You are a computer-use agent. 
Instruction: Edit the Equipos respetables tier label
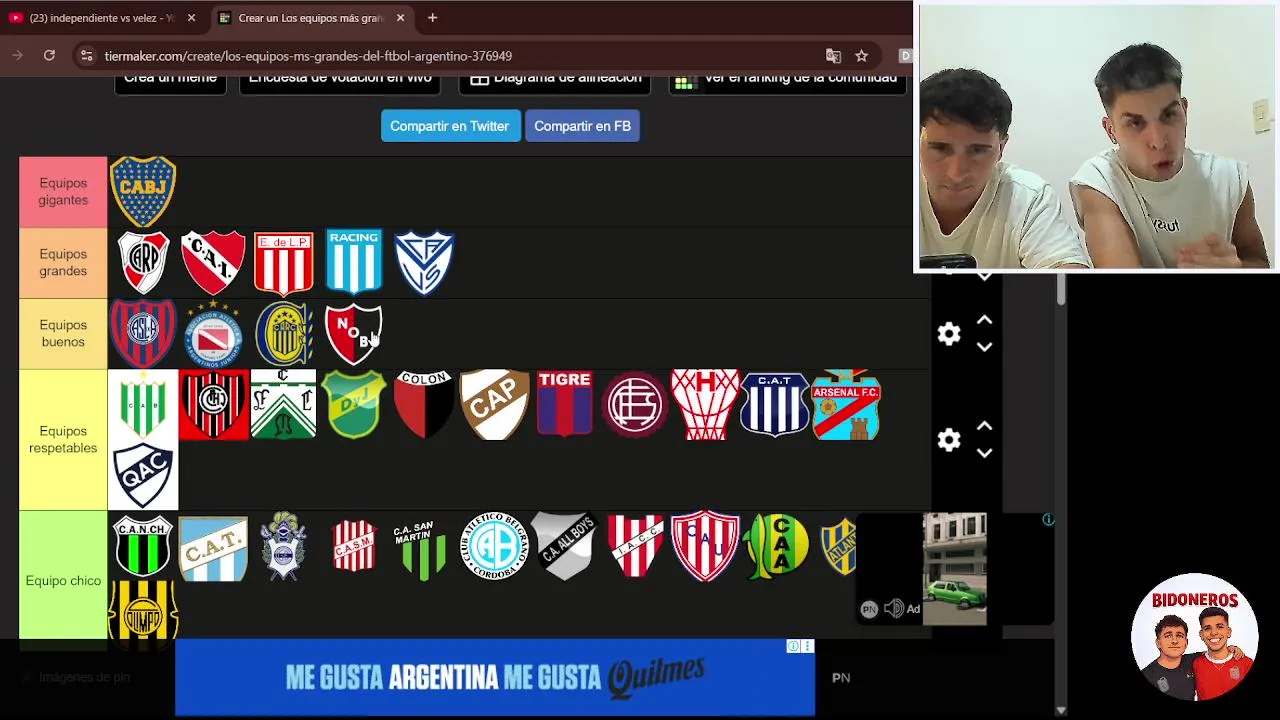point(63,440)
